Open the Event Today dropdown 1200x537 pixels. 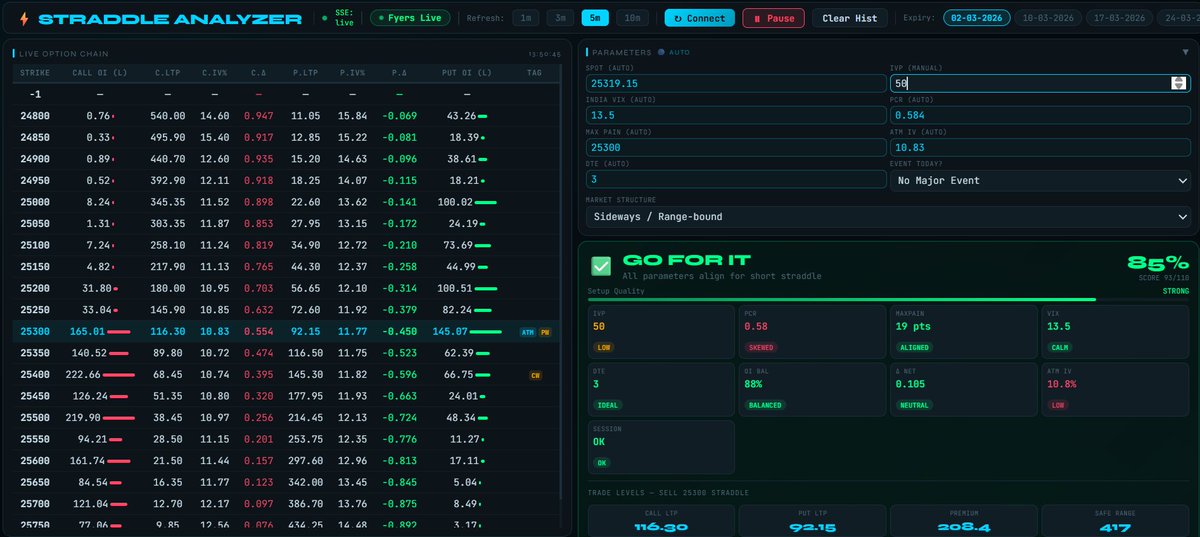(1040, 180)
